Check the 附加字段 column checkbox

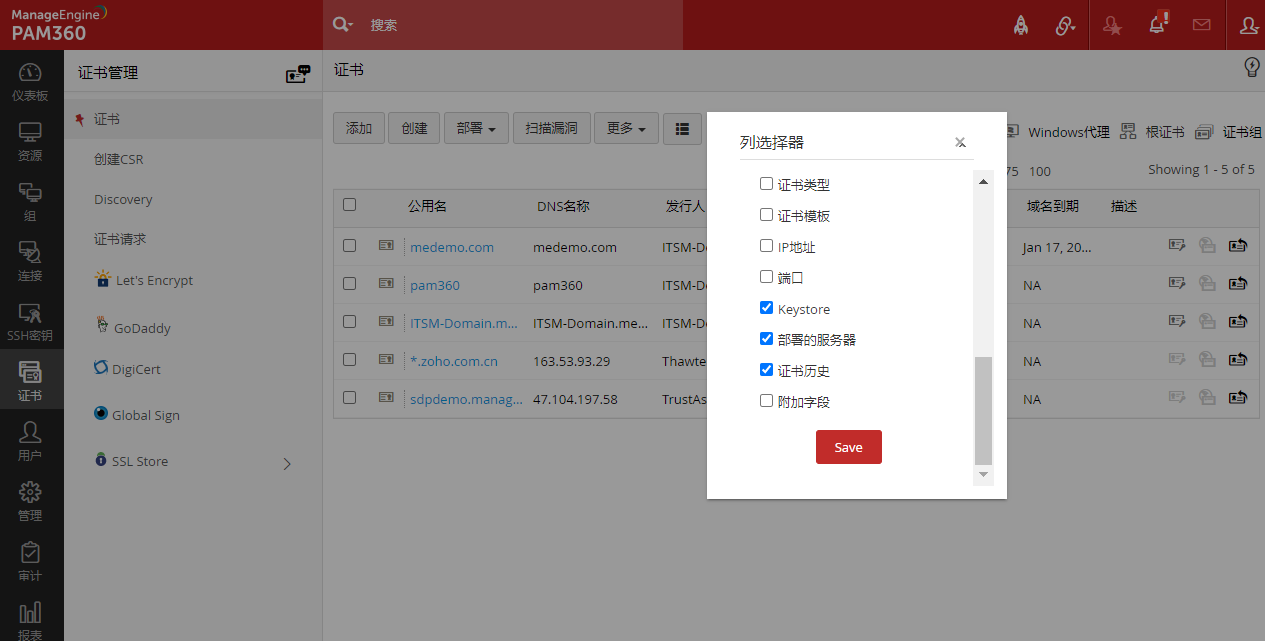pos(767,401)
